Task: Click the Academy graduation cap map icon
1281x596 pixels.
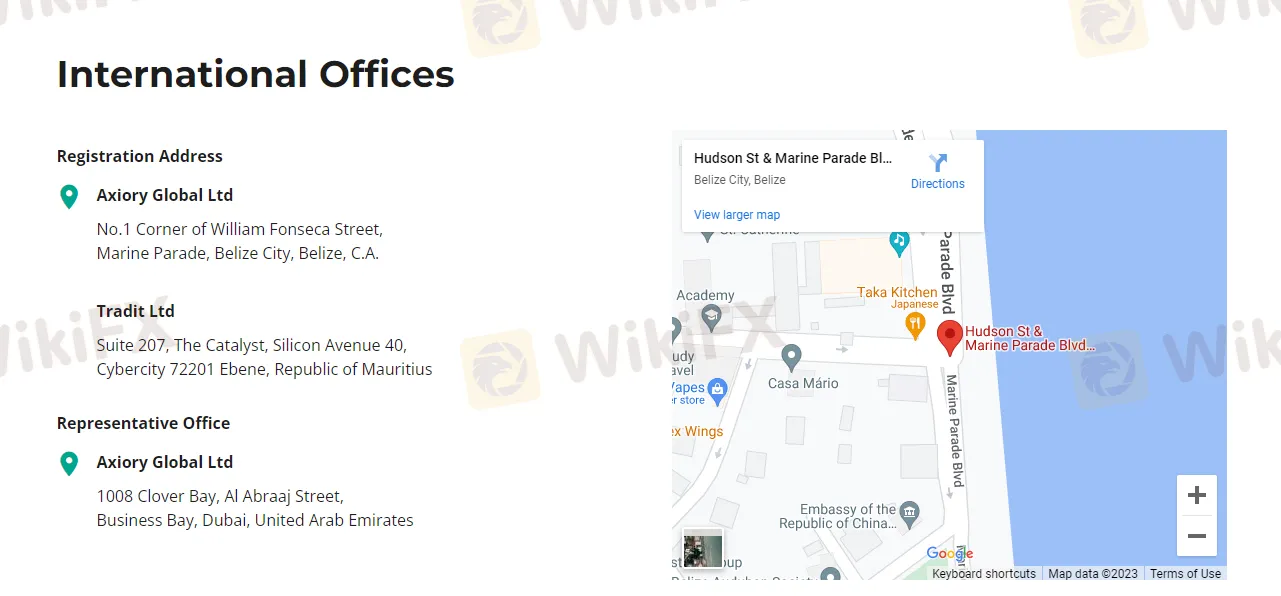Action: (711, 318)
